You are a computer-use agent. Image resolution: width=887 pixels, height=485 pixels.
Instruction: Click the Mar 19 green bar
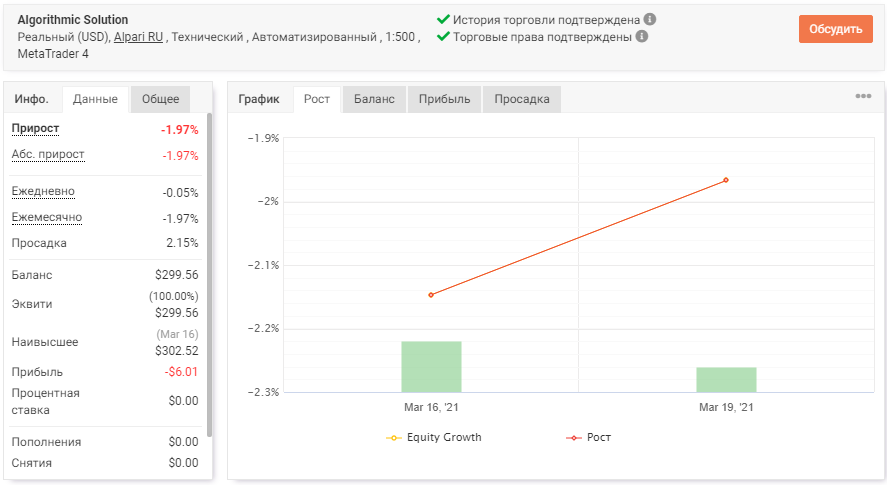pyautogui.click(x=726, y=380)
